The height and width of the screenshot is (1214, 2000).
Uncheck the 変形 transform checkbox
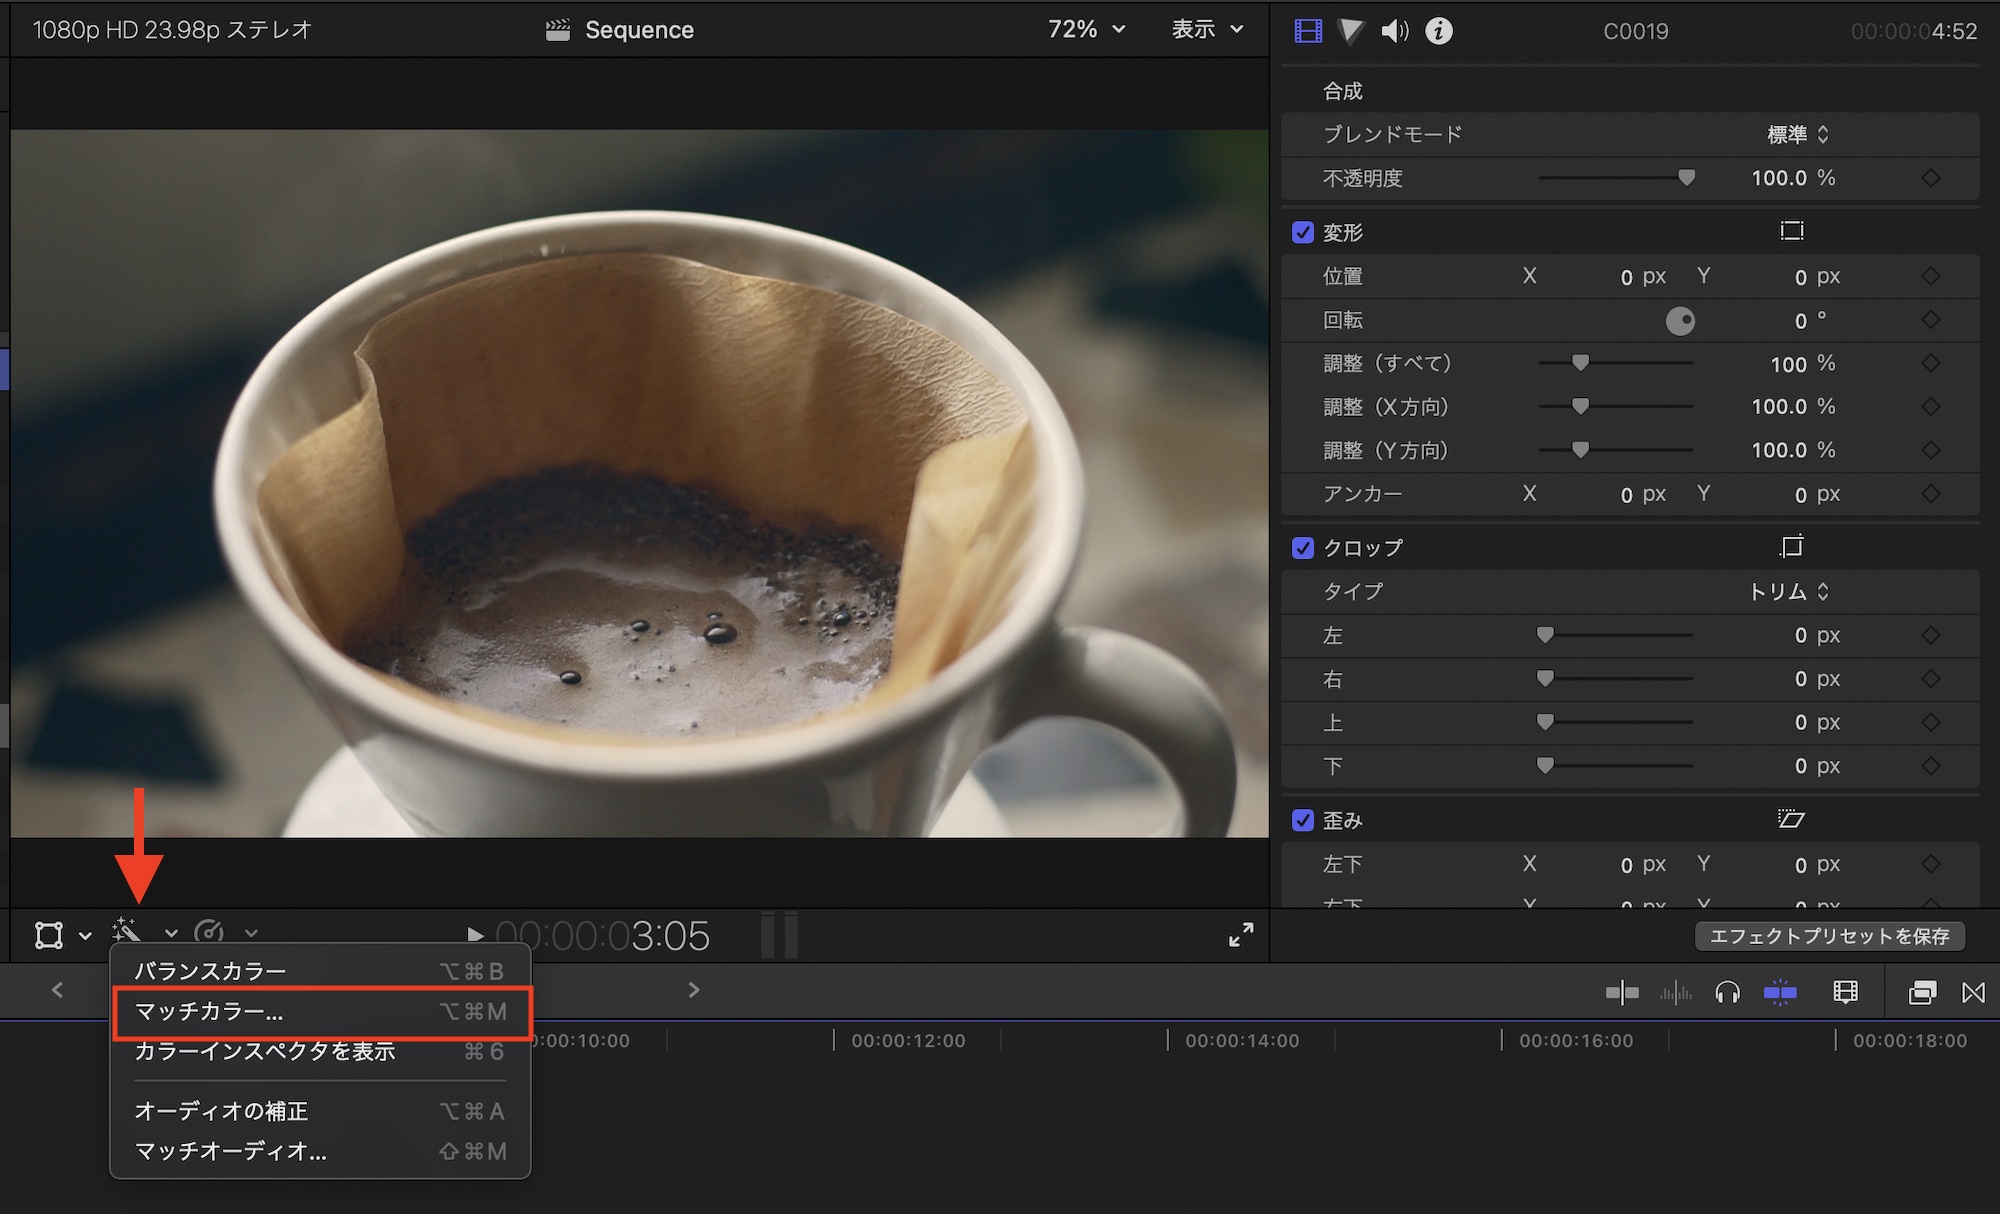[1303, 233]
